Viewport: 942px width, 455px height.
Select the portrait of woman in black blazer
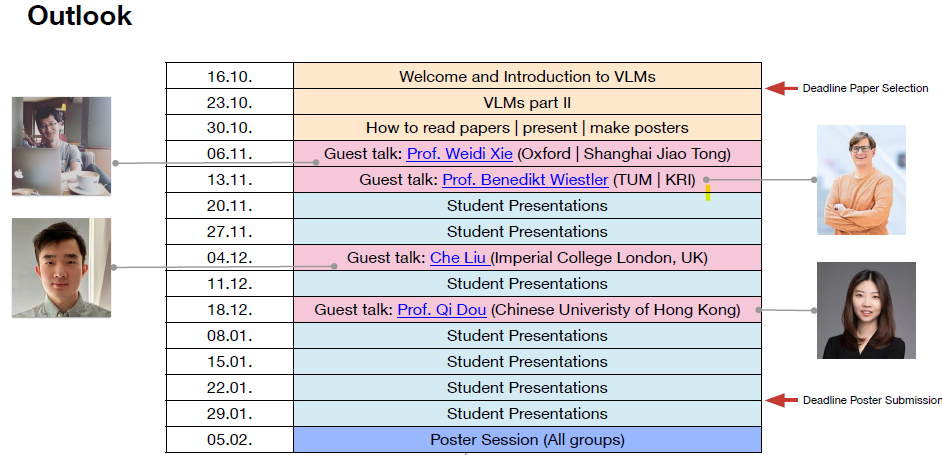[866, 310]
